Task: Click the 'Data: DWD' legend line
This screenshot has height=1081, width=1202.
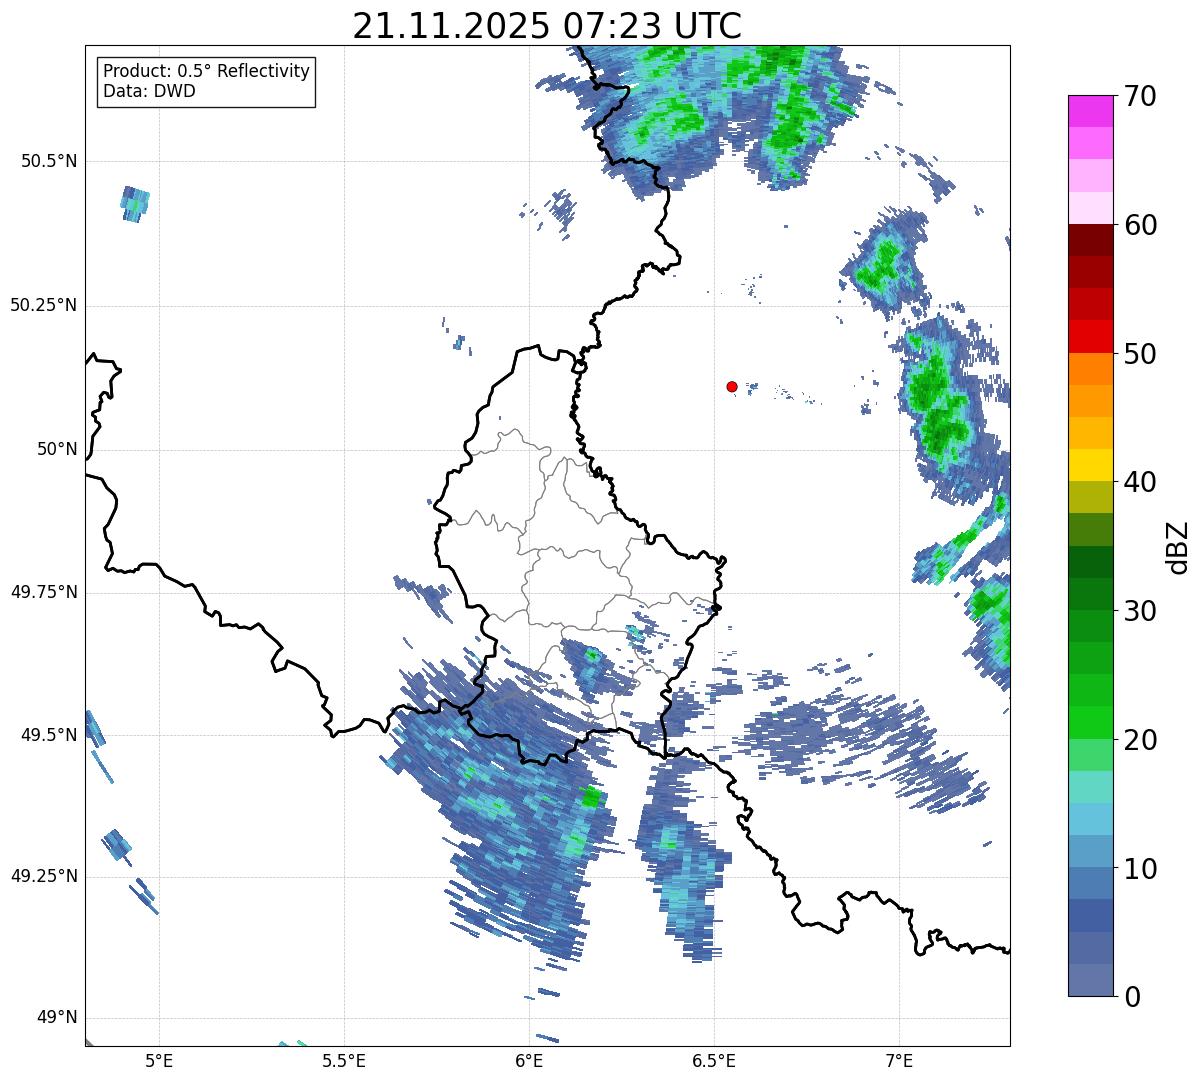Action: pos(149,91)
